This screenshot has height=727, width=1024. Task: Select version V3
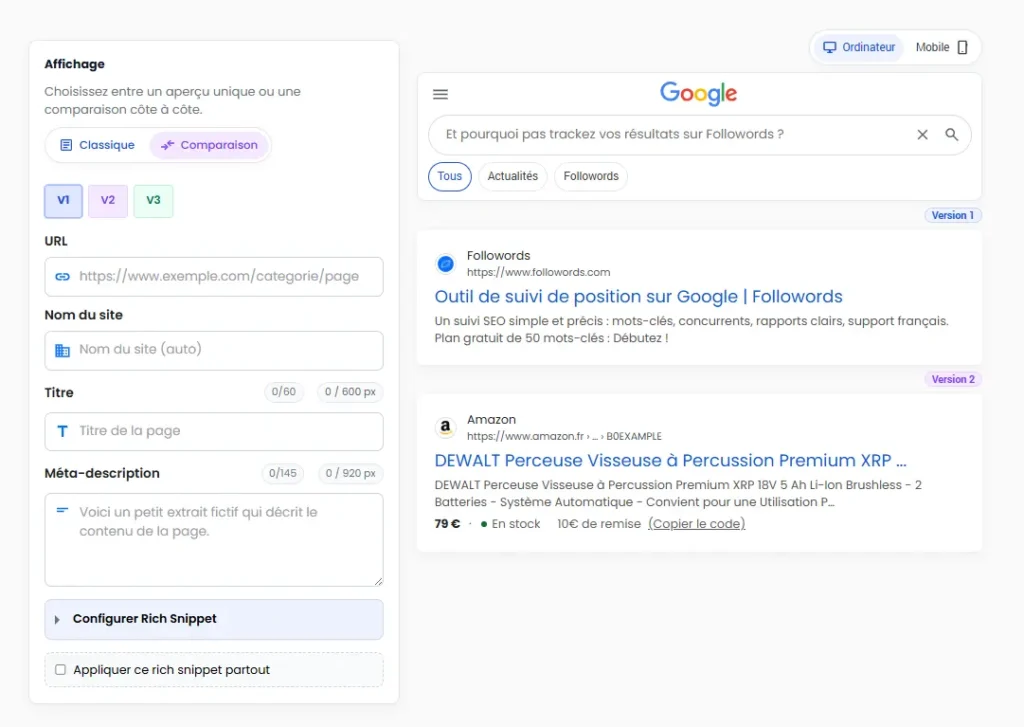[153, 201]
